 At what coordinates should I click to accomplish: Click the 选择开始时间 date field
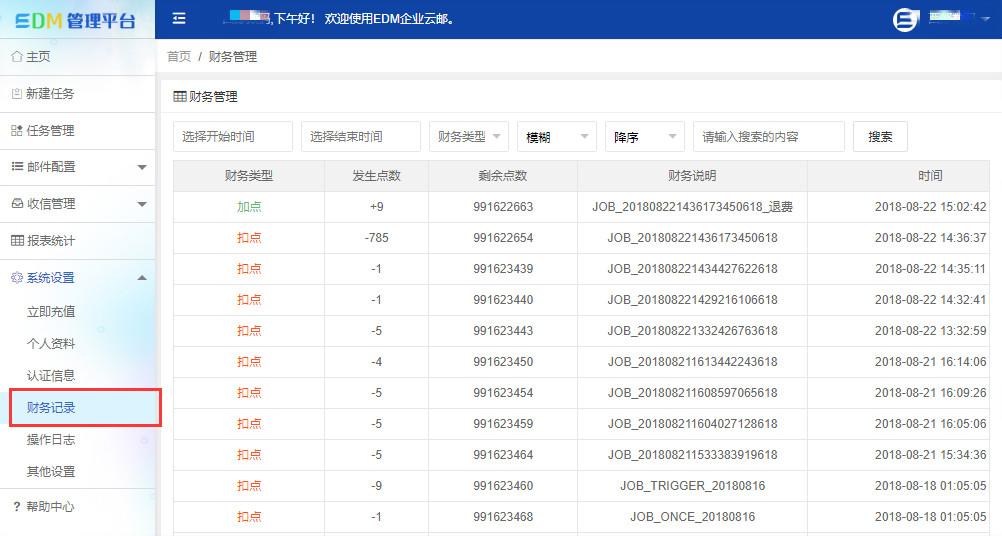pyautogui.click(x=233, y=137)
